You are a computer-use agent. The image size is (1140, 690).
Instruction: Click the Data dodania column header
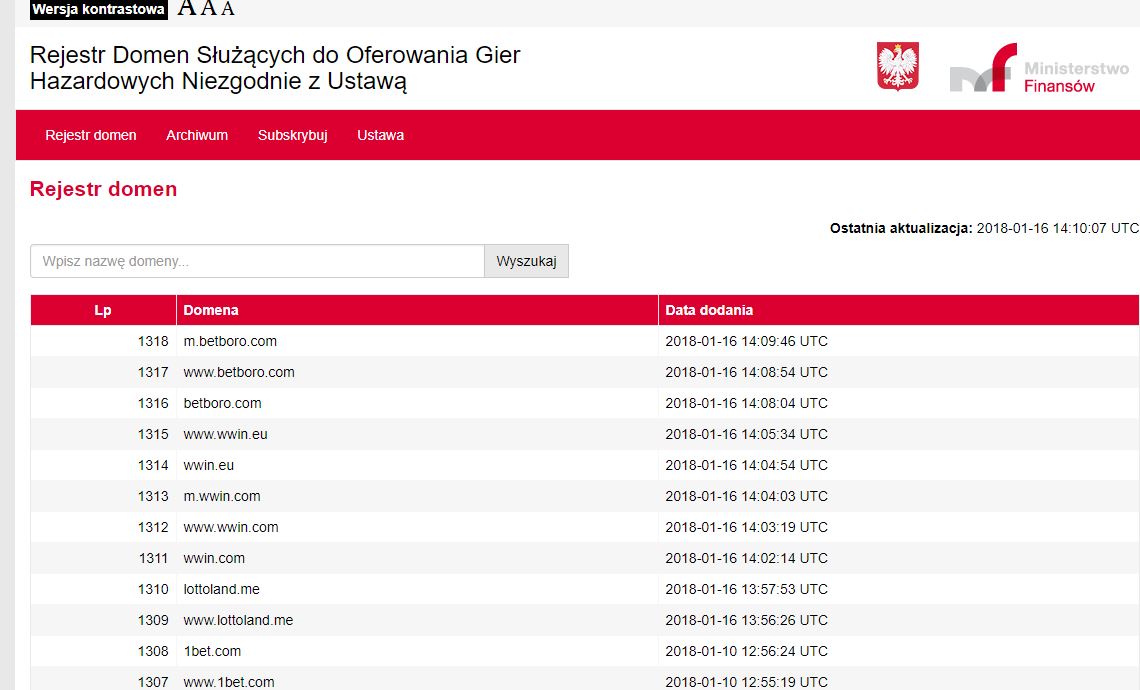point(898,310)
